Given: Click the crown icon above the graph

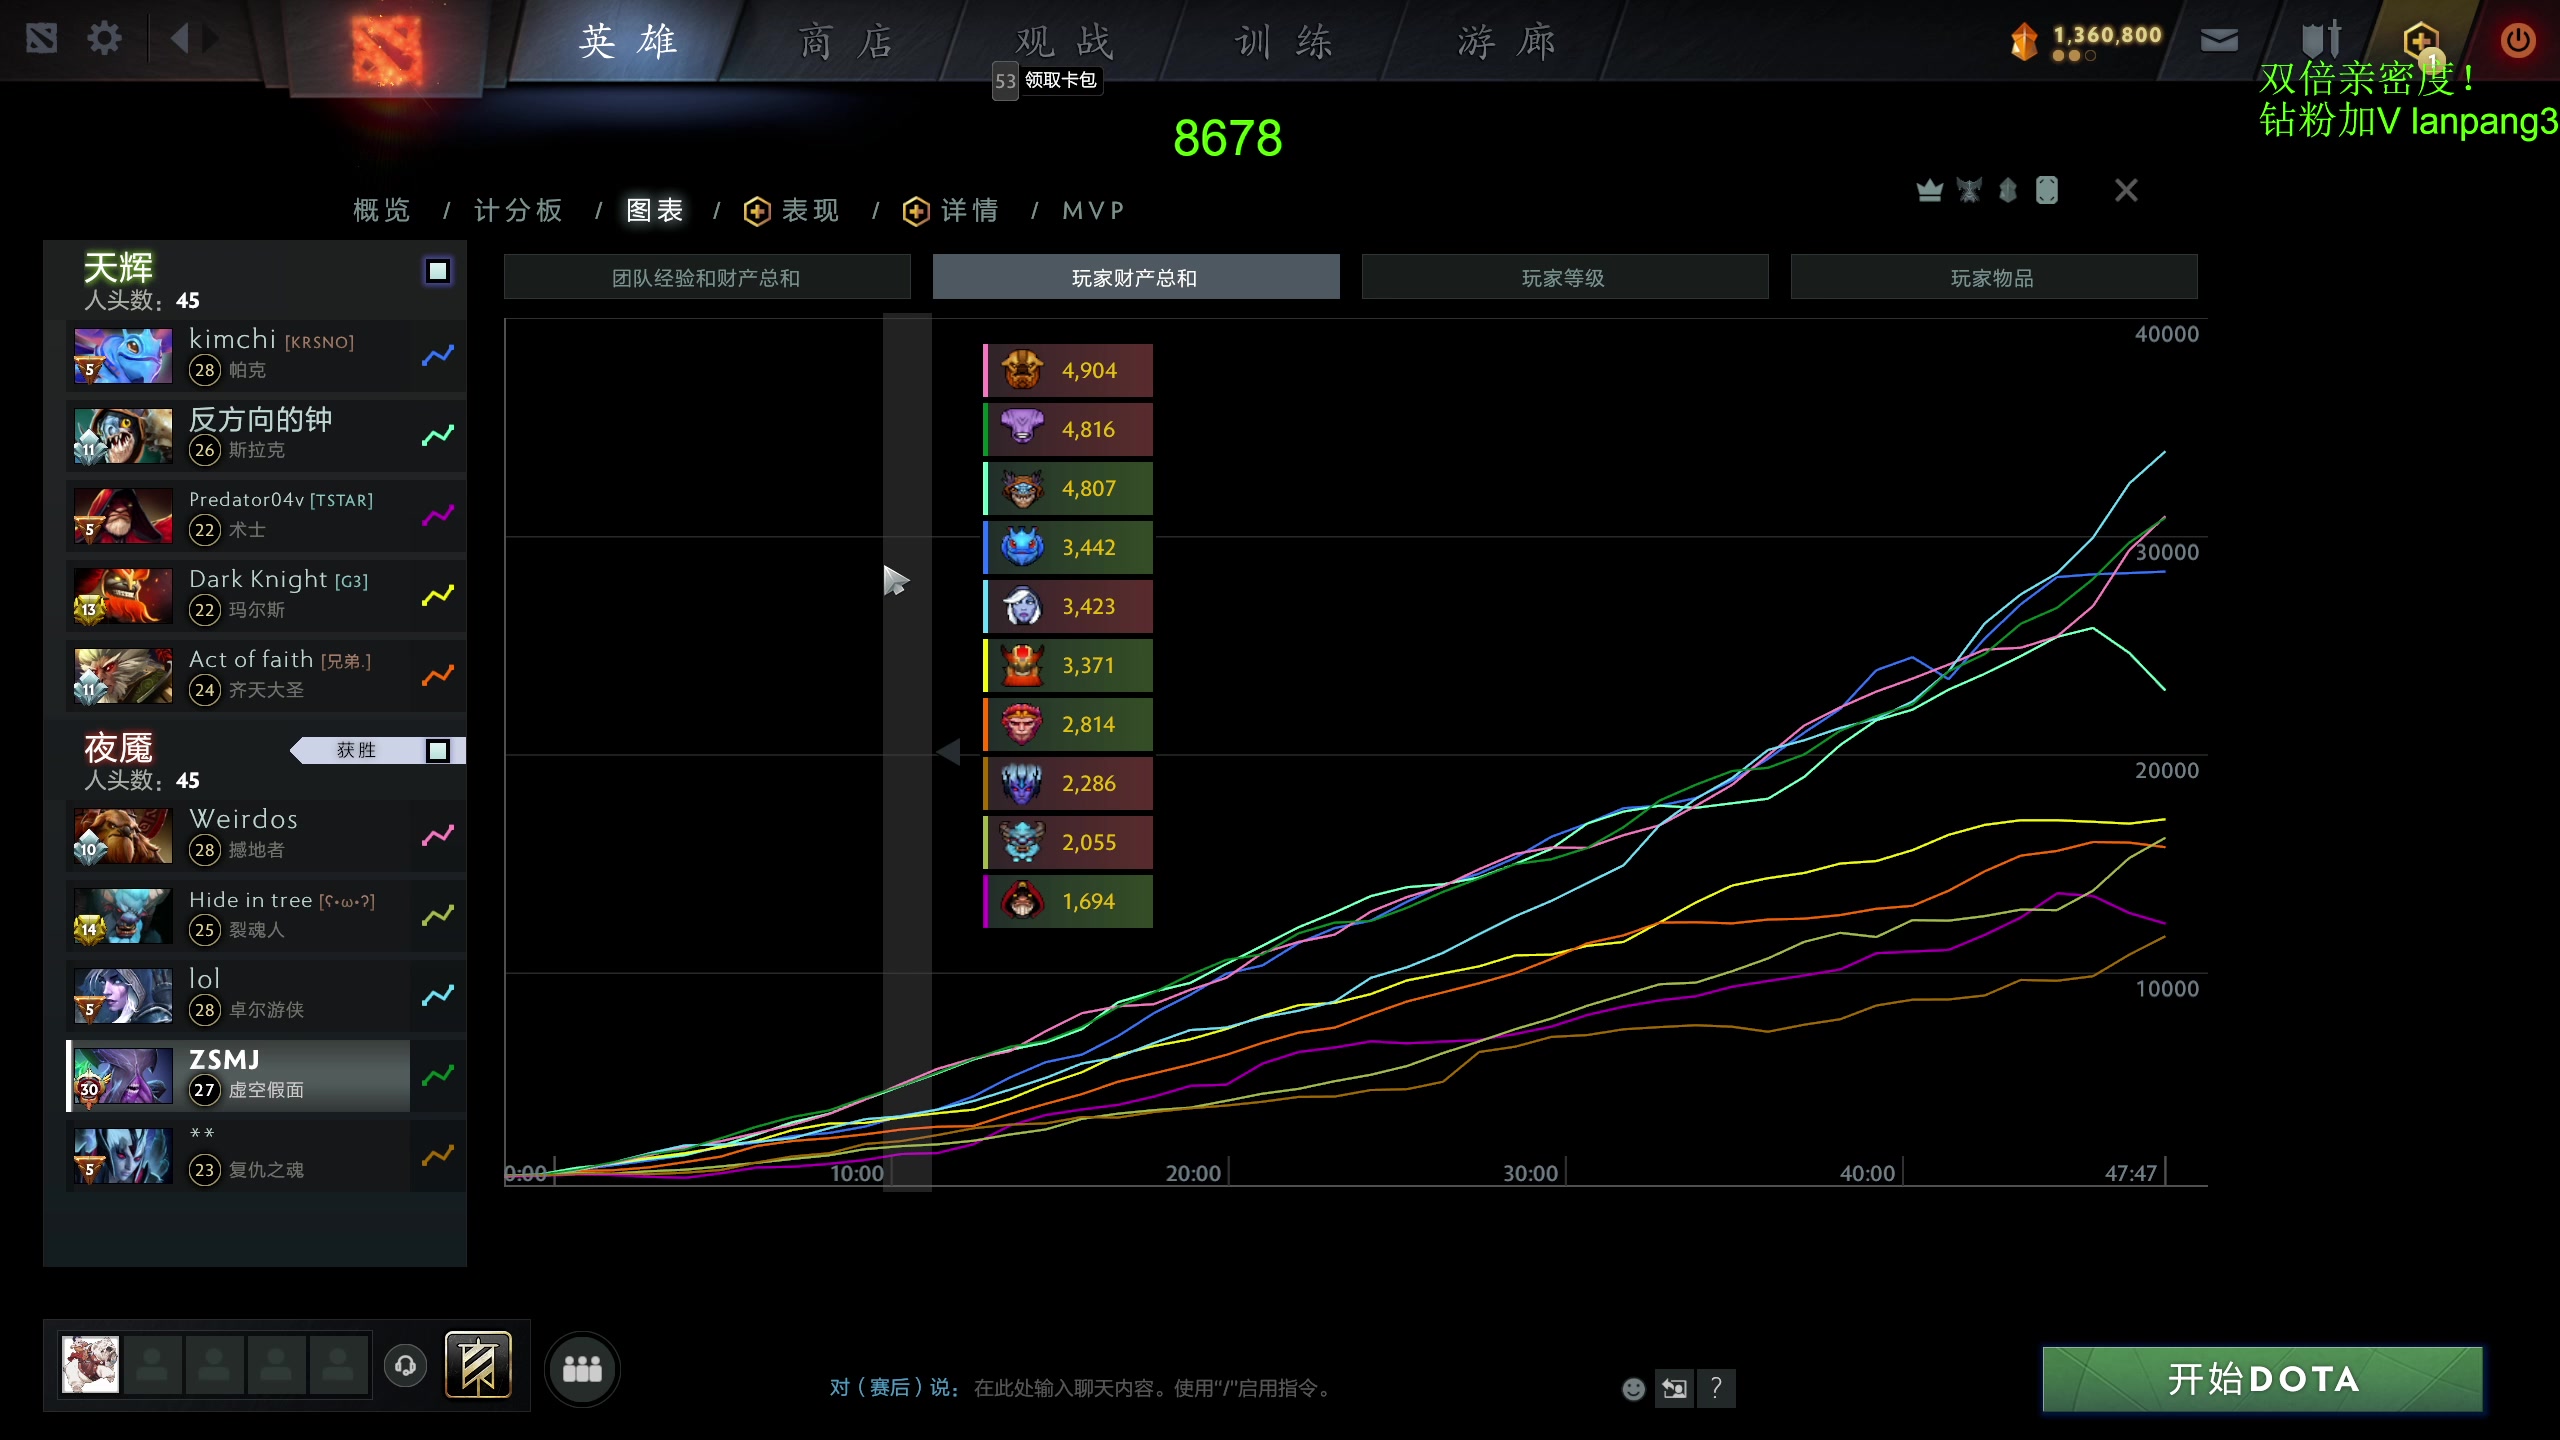Looking at the screenshot, I should pyautogui.click(x=1929, y=190).
